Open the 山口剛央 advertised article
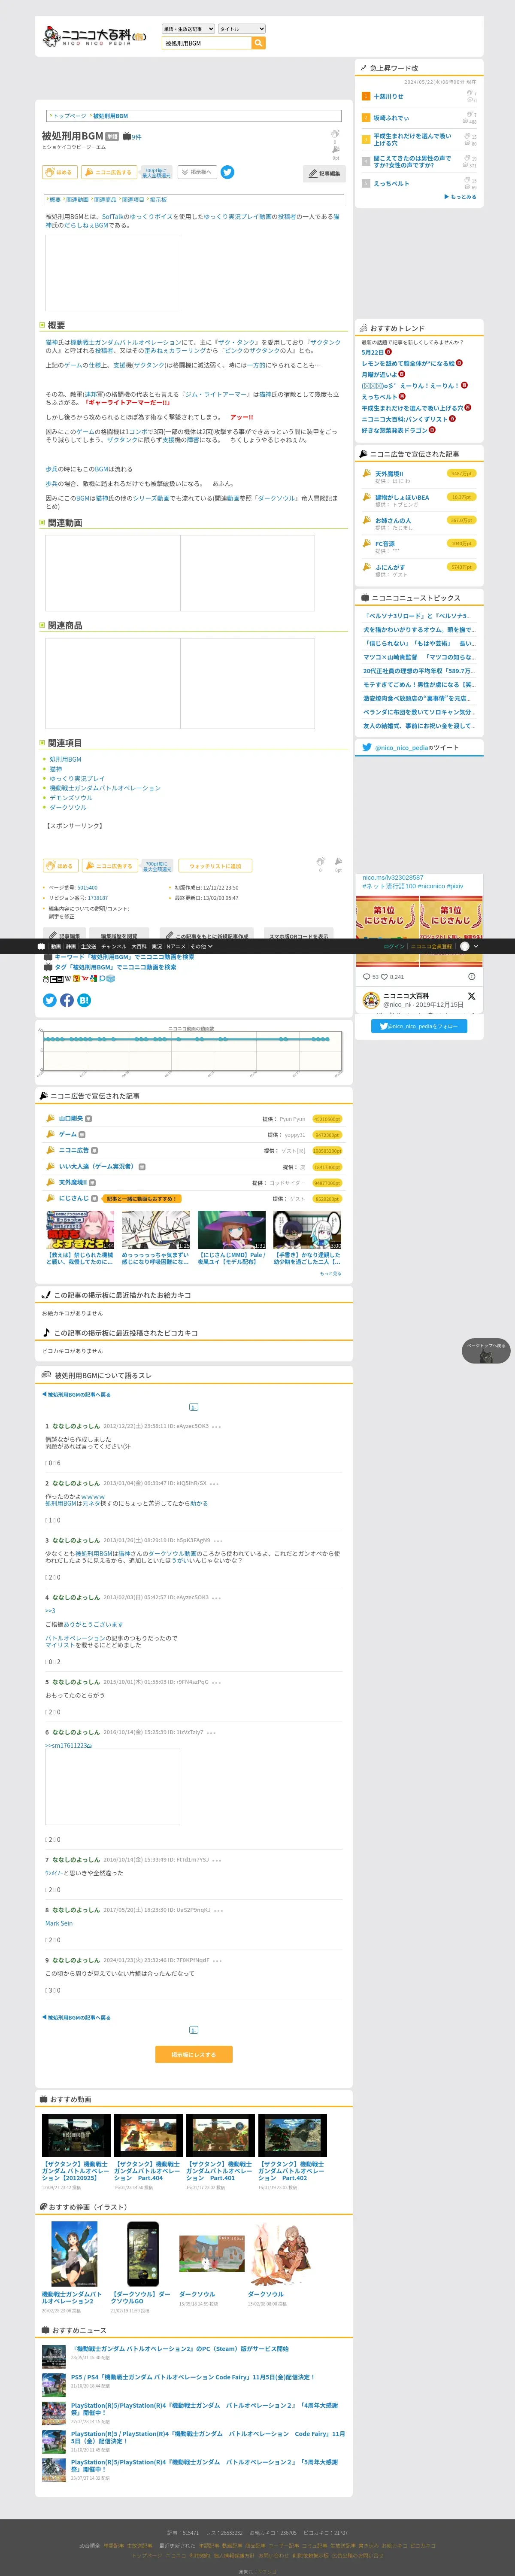515x2576 pixels. point(70,1119)
